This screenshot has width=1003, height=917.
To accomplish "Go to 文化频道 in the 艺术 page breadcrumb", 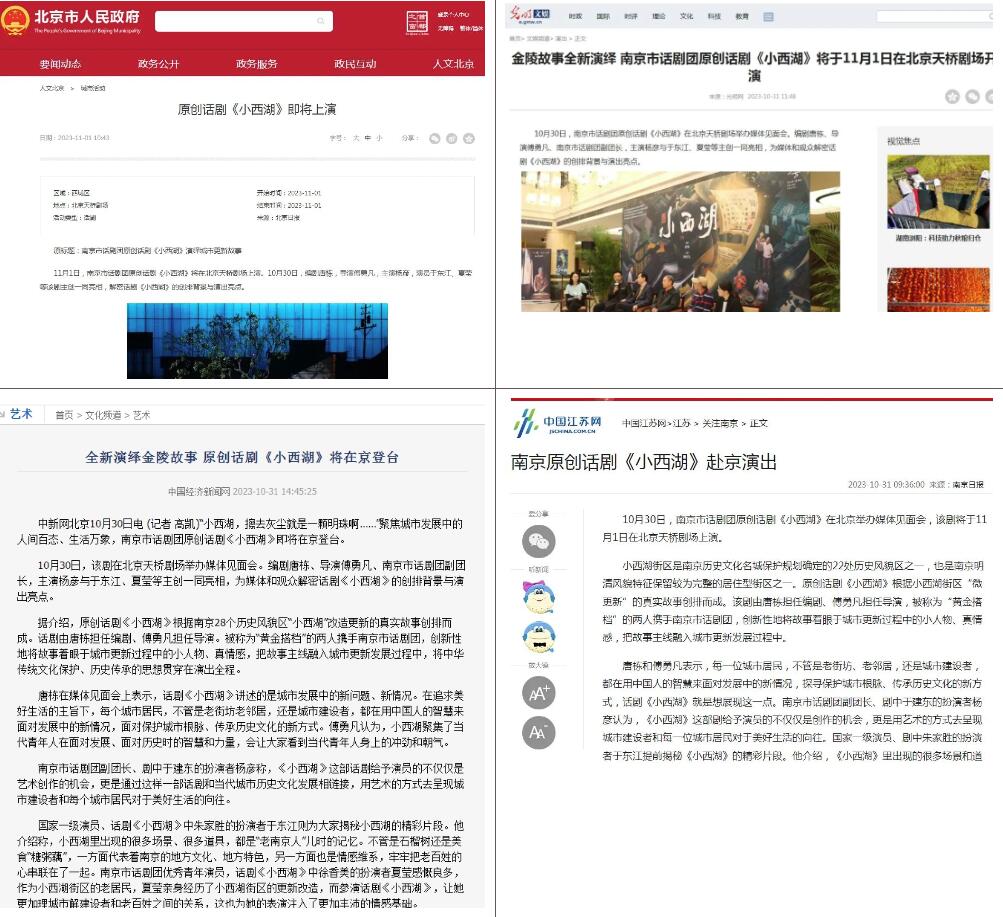I will tap(103, 416).
